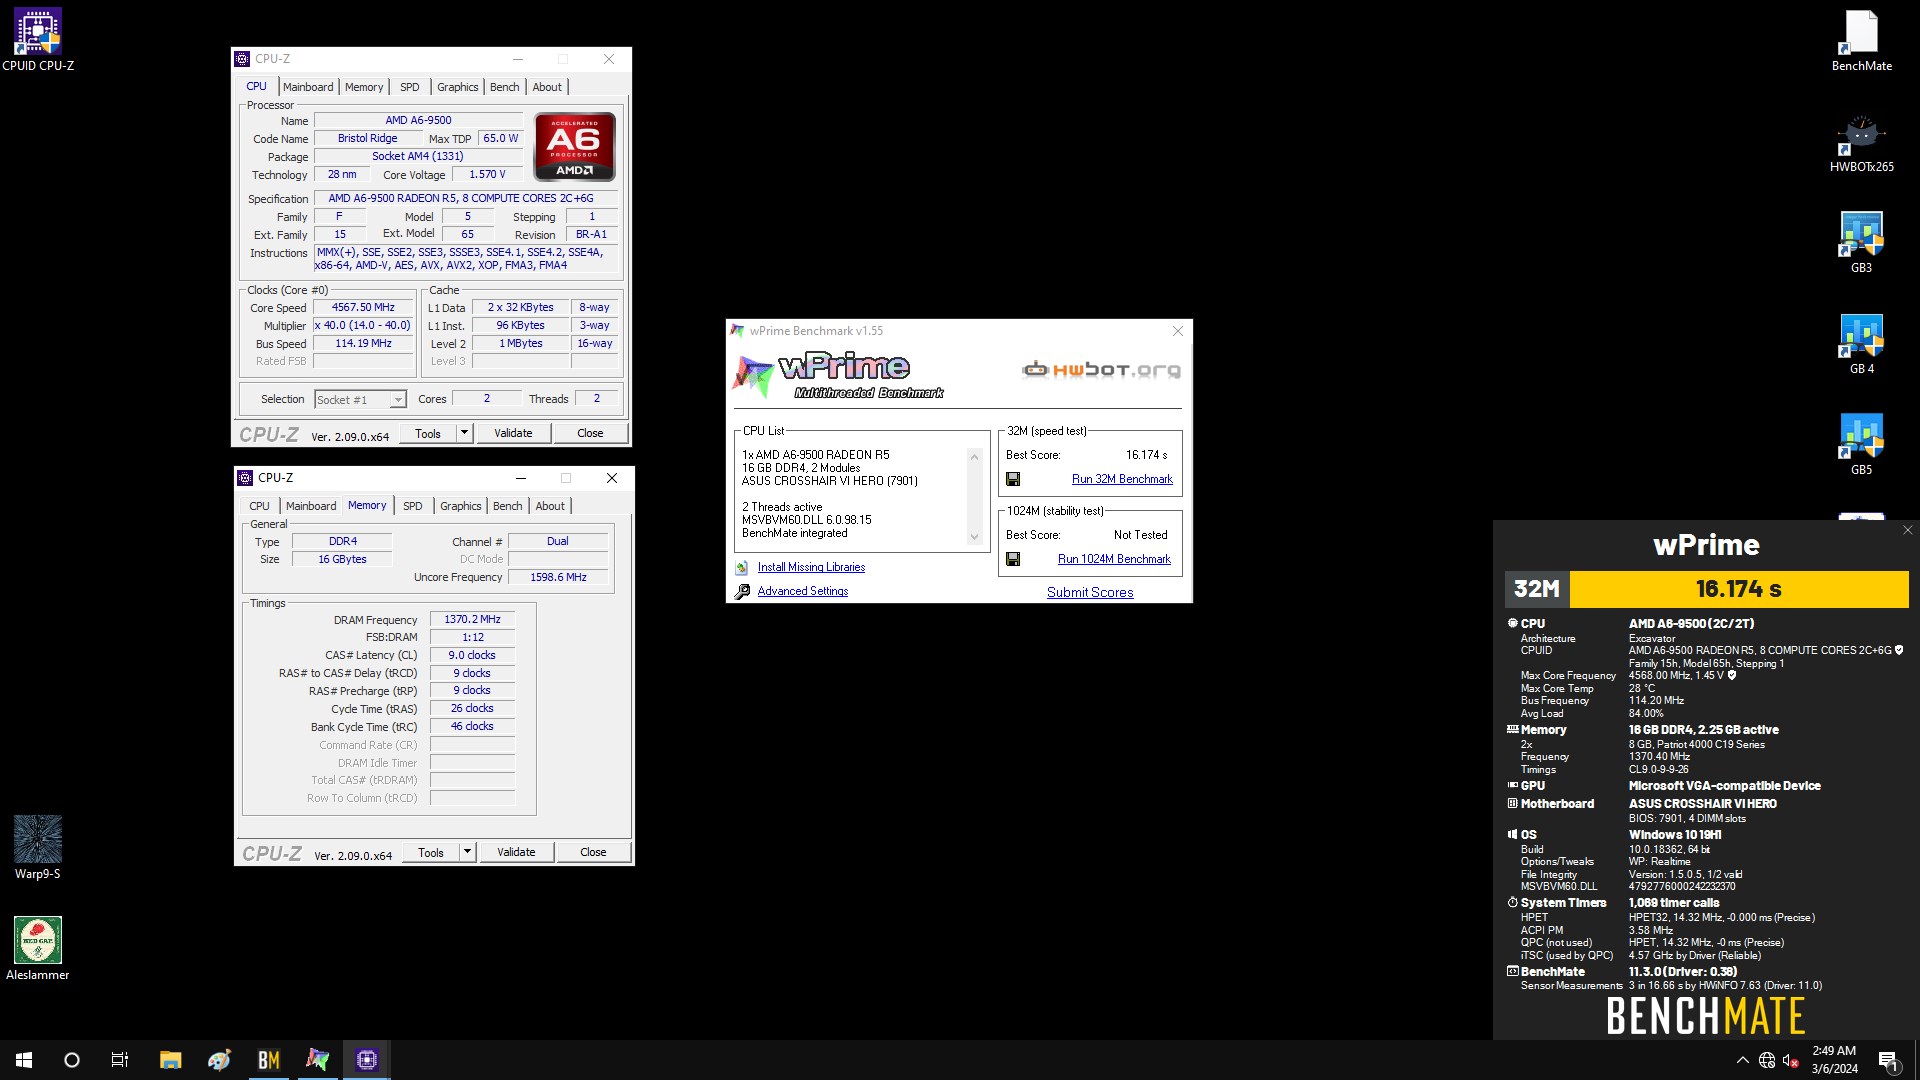Click Close button in top CPU-Z window
Image resolution: width=1920 pixels, height=1080 pixels.
[x=590, y=433]
